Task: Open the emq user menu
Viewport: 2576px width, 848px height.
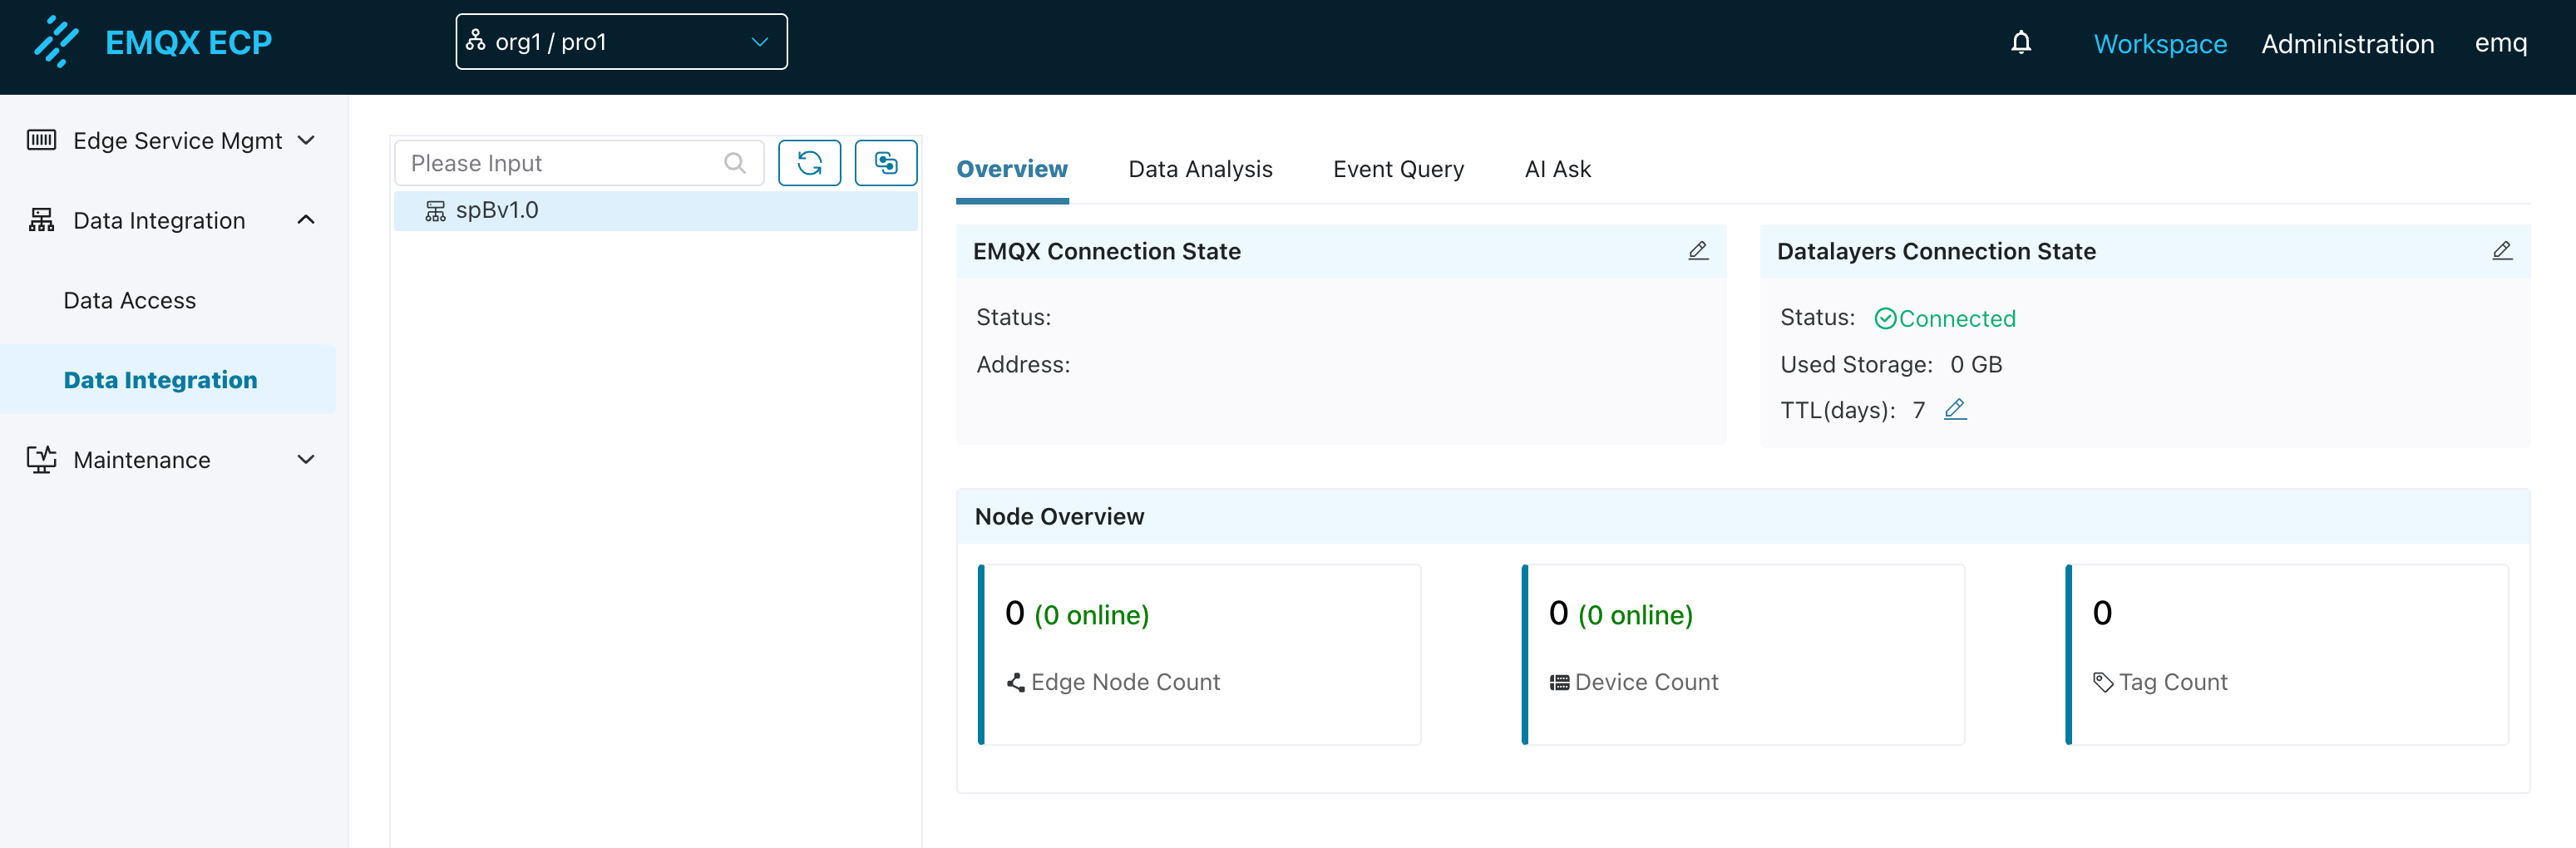Action: click(x=2500, y=43)
